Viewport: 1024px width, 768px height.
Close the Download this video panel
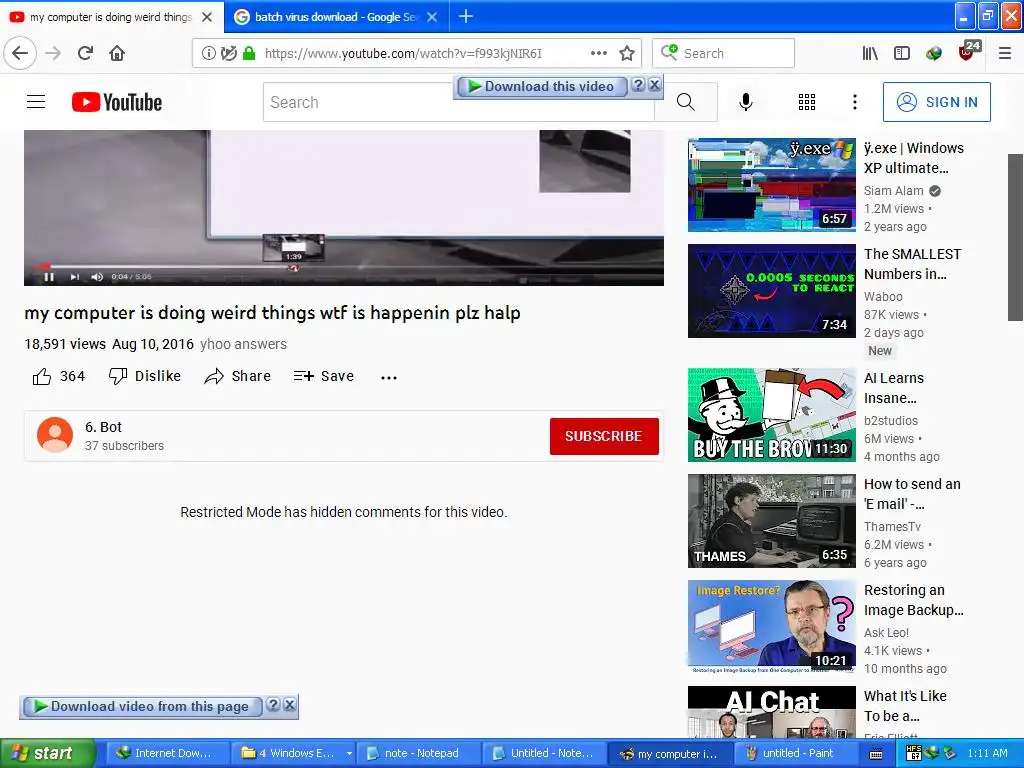pos(654,85)
